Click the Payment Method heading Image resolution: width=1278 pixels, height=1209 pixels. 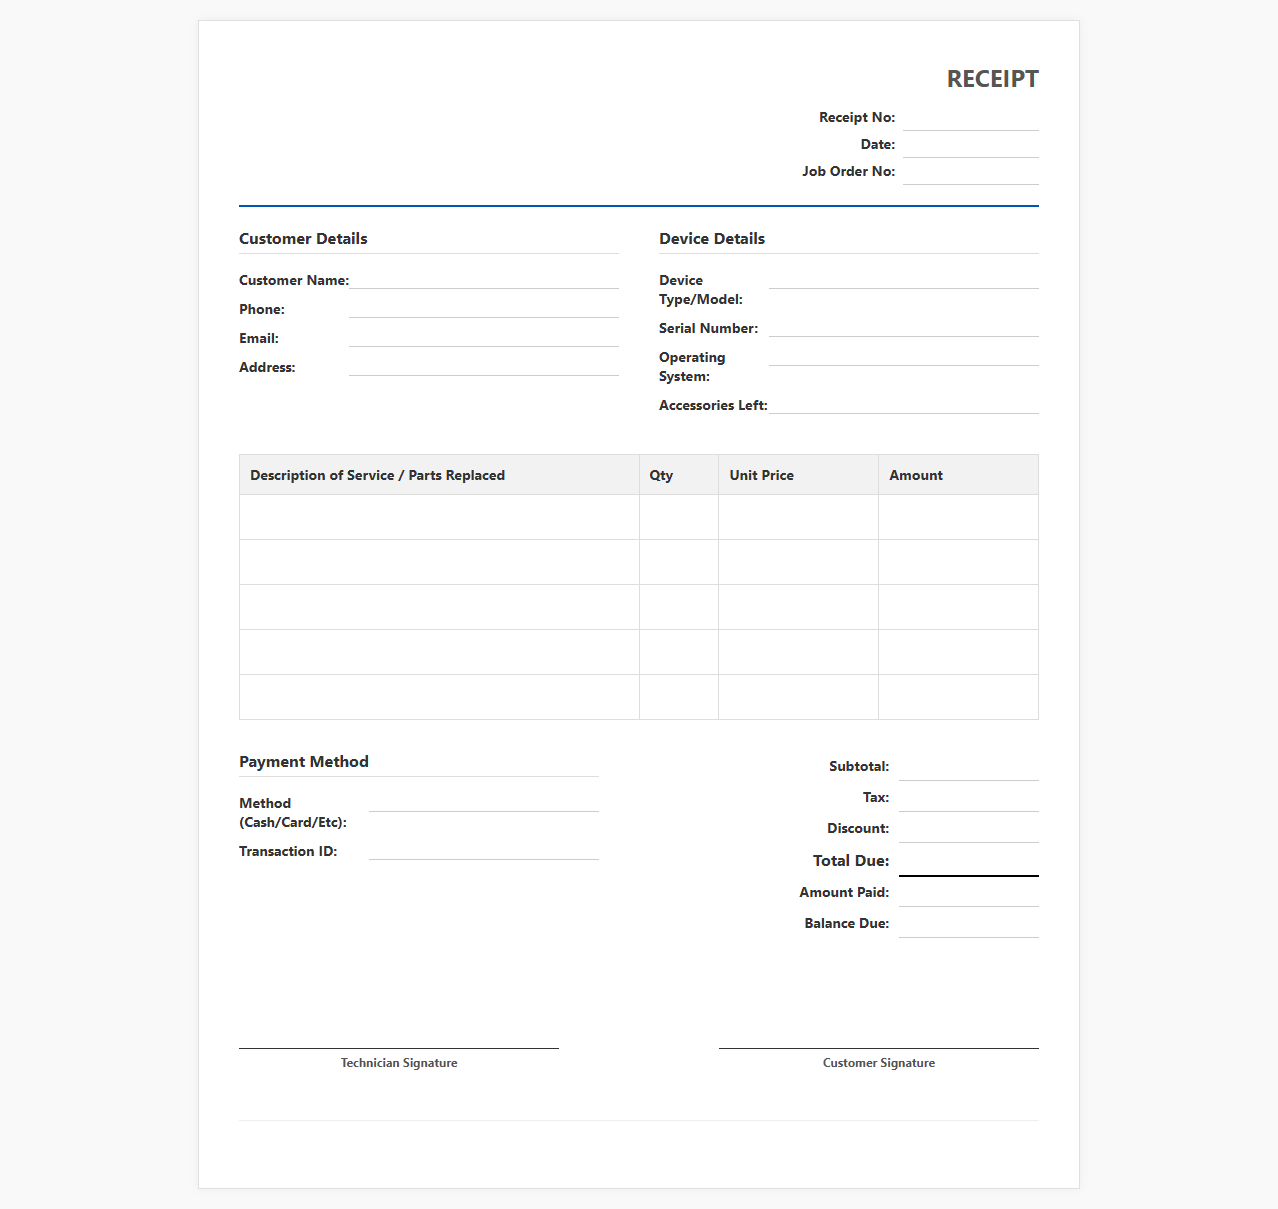(304, 762)
